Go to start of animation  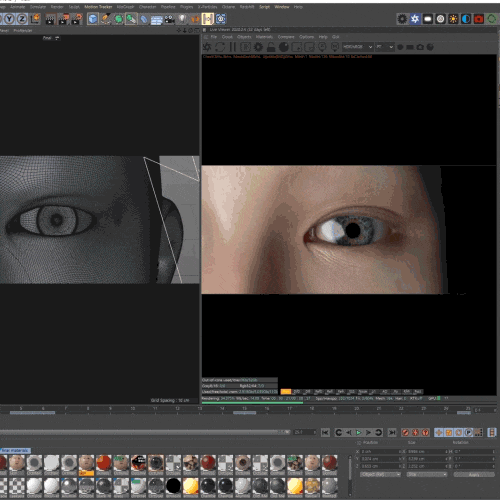pos(325,432)
